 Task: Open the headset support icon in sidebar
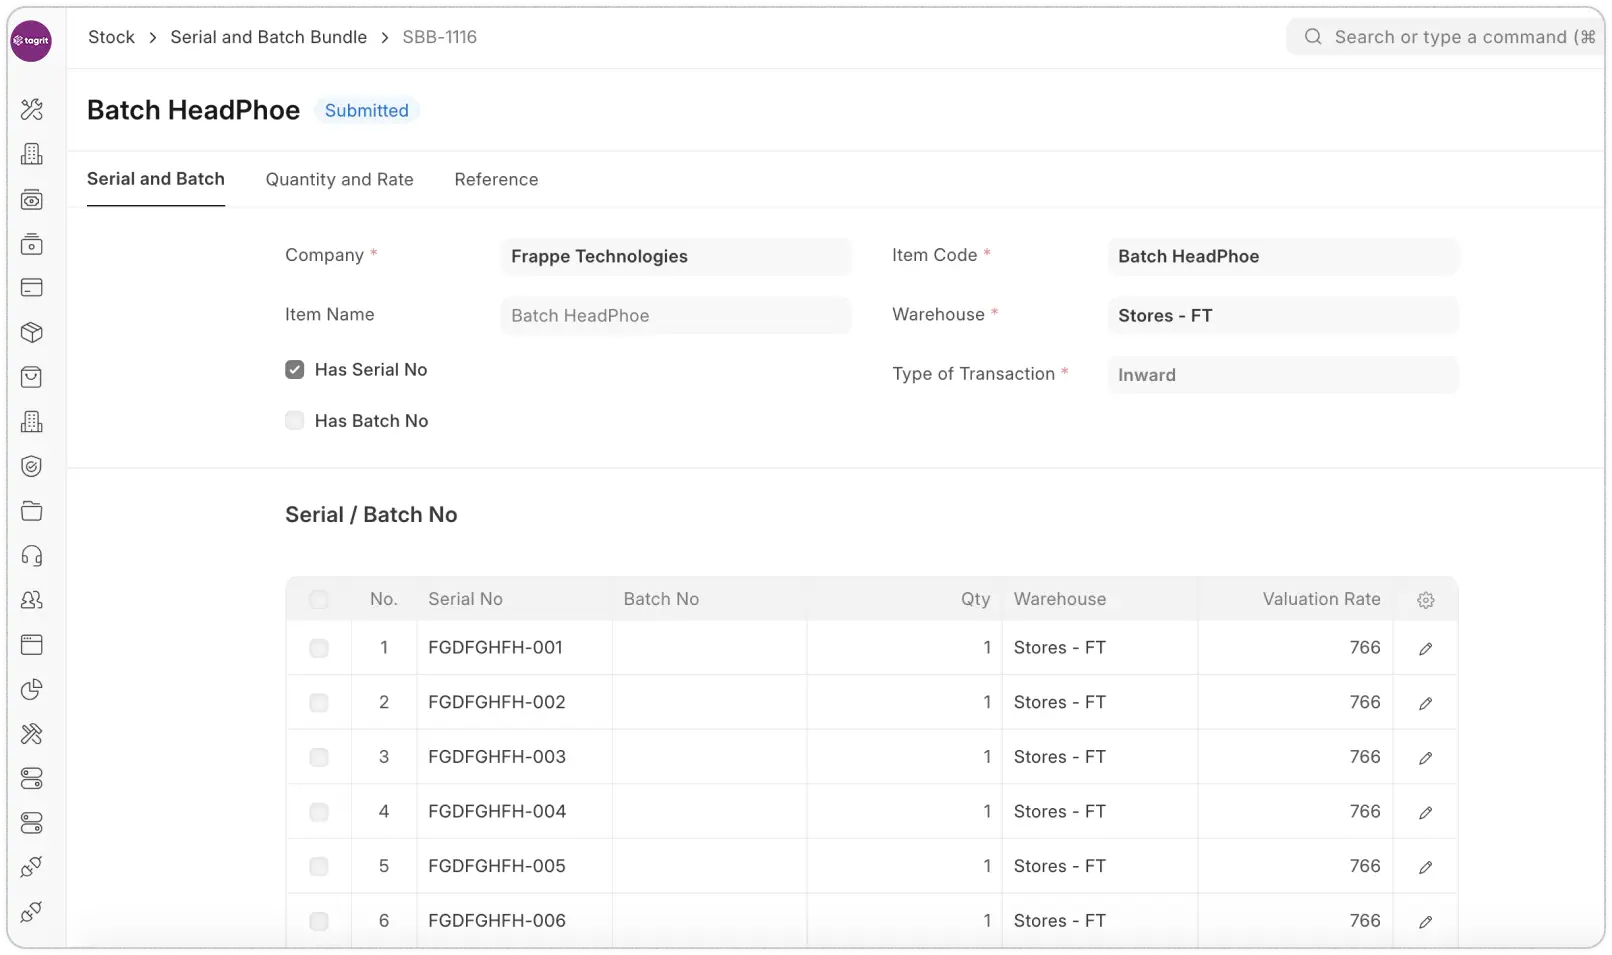click(x=32, y=556)
